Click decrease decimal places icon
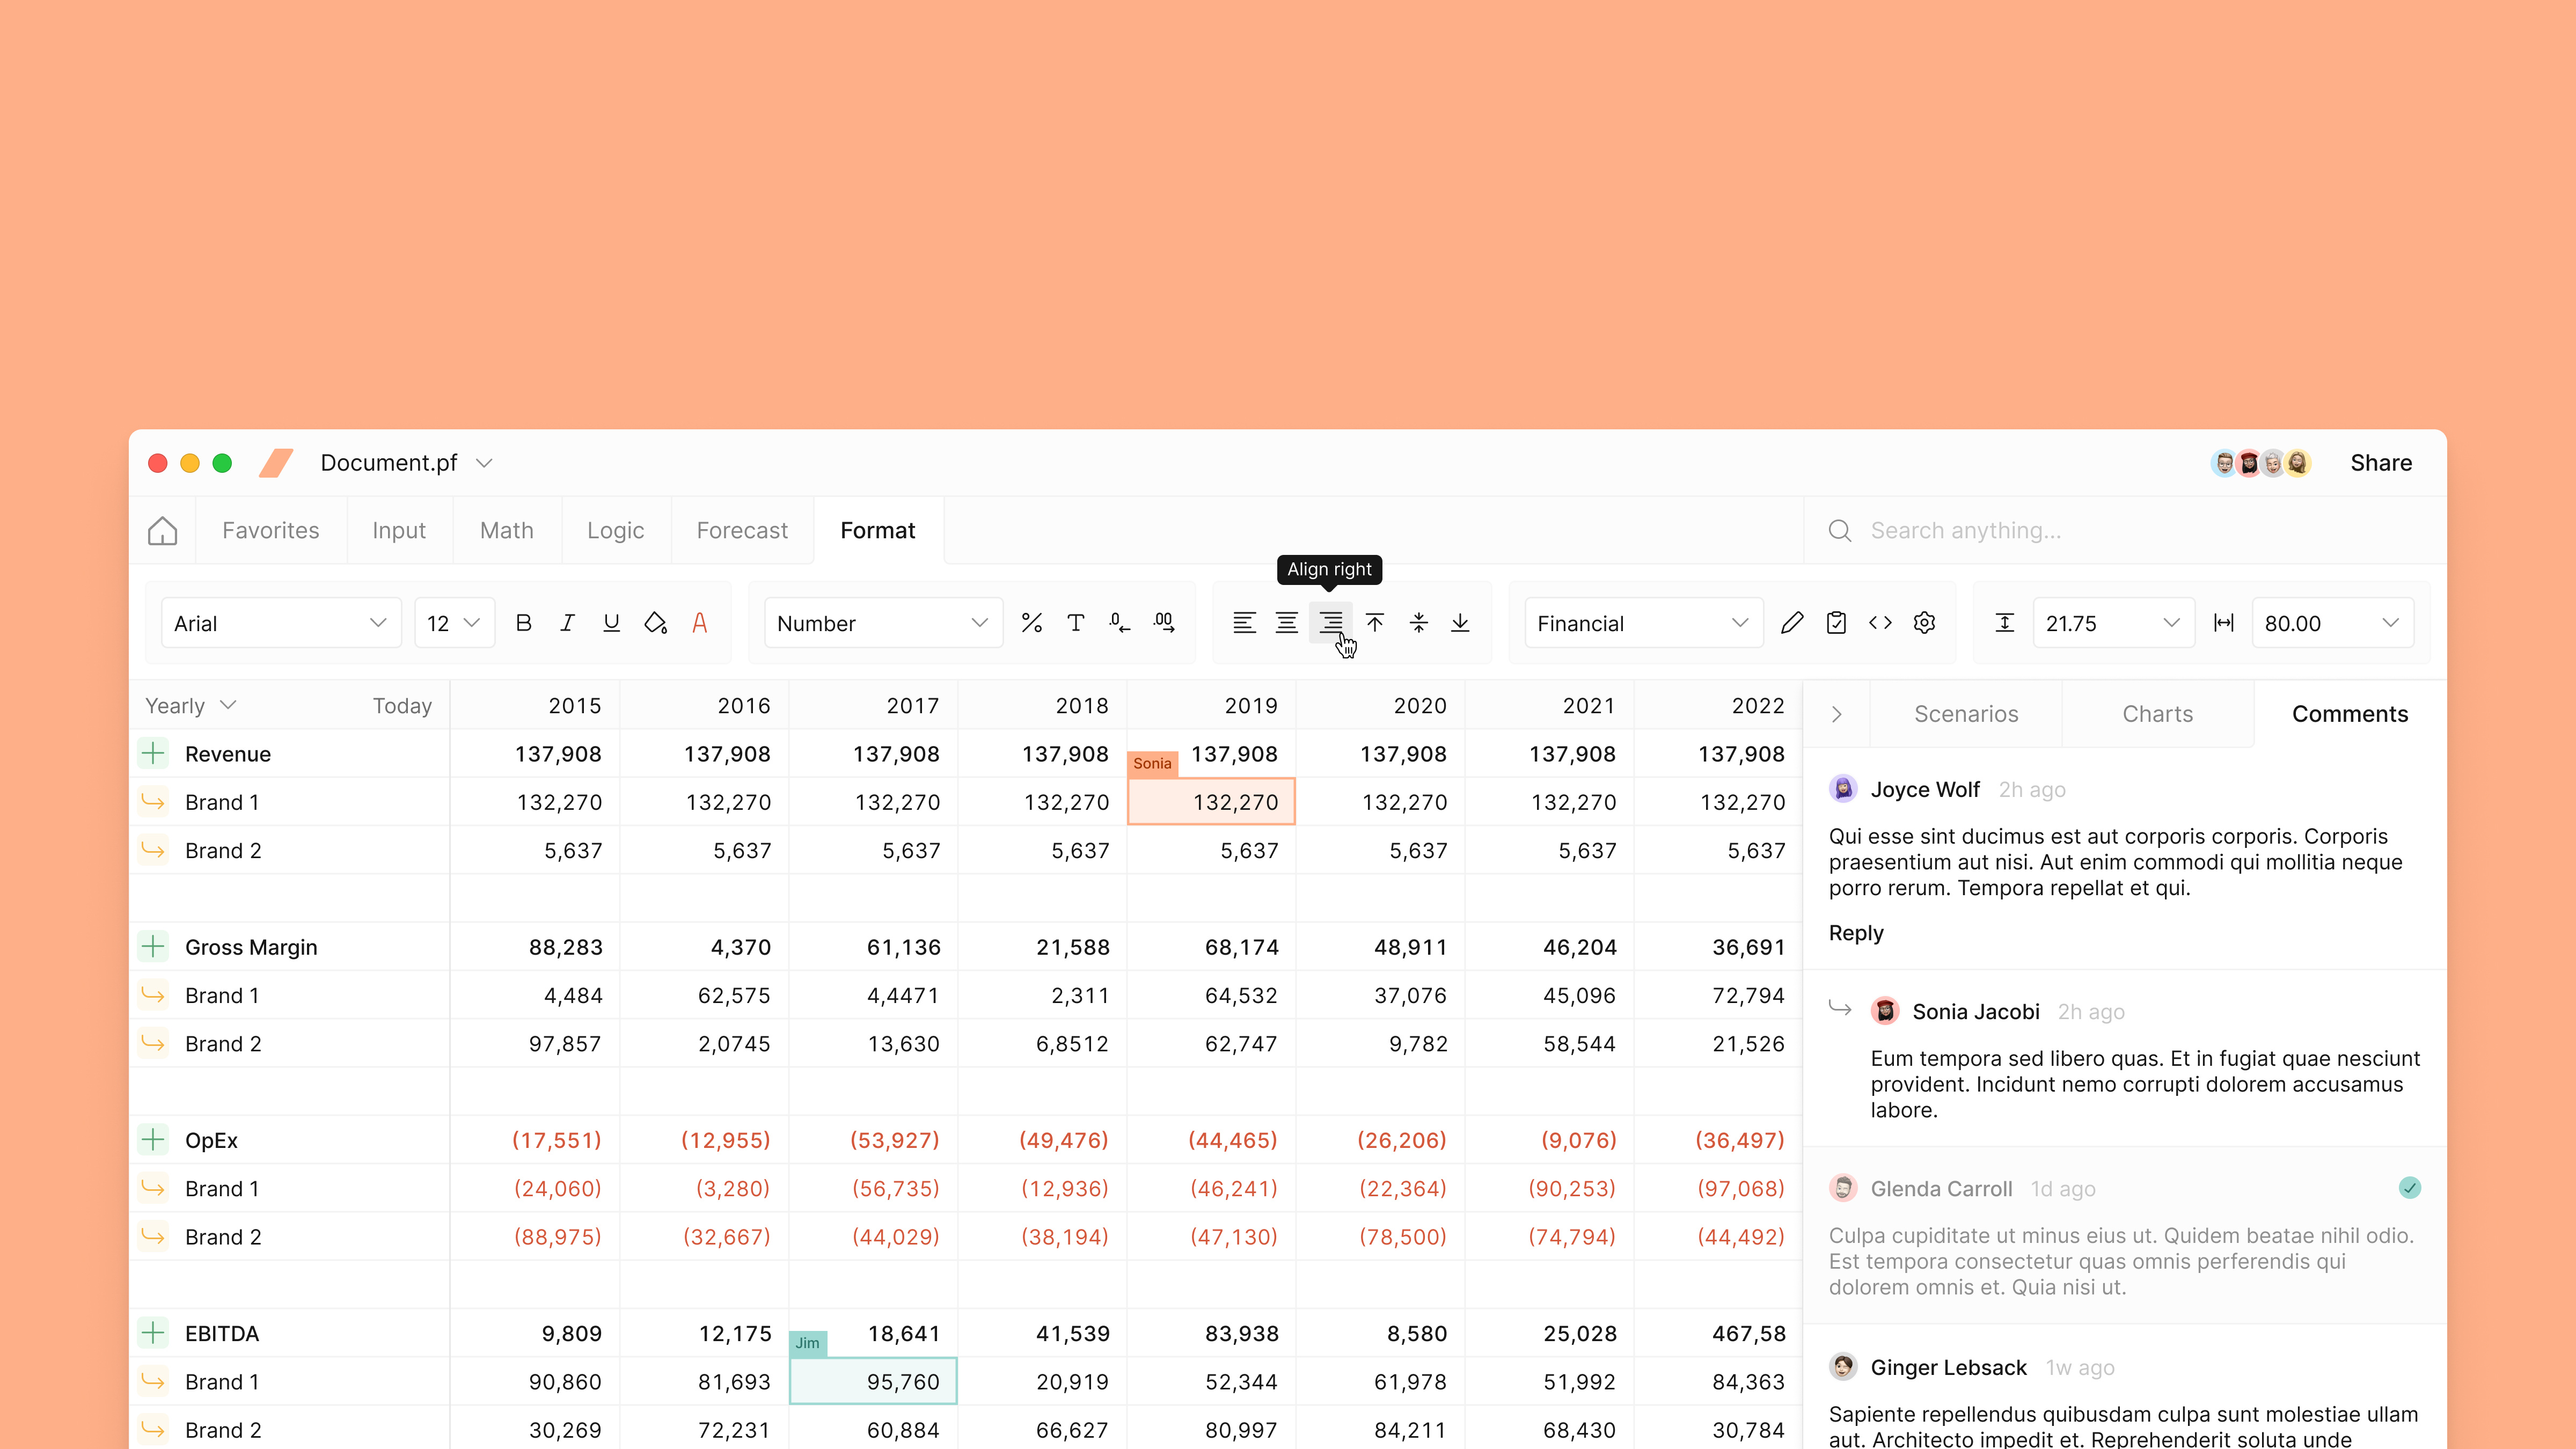Viewport: 2576px width, 1449px height. 1119,623
